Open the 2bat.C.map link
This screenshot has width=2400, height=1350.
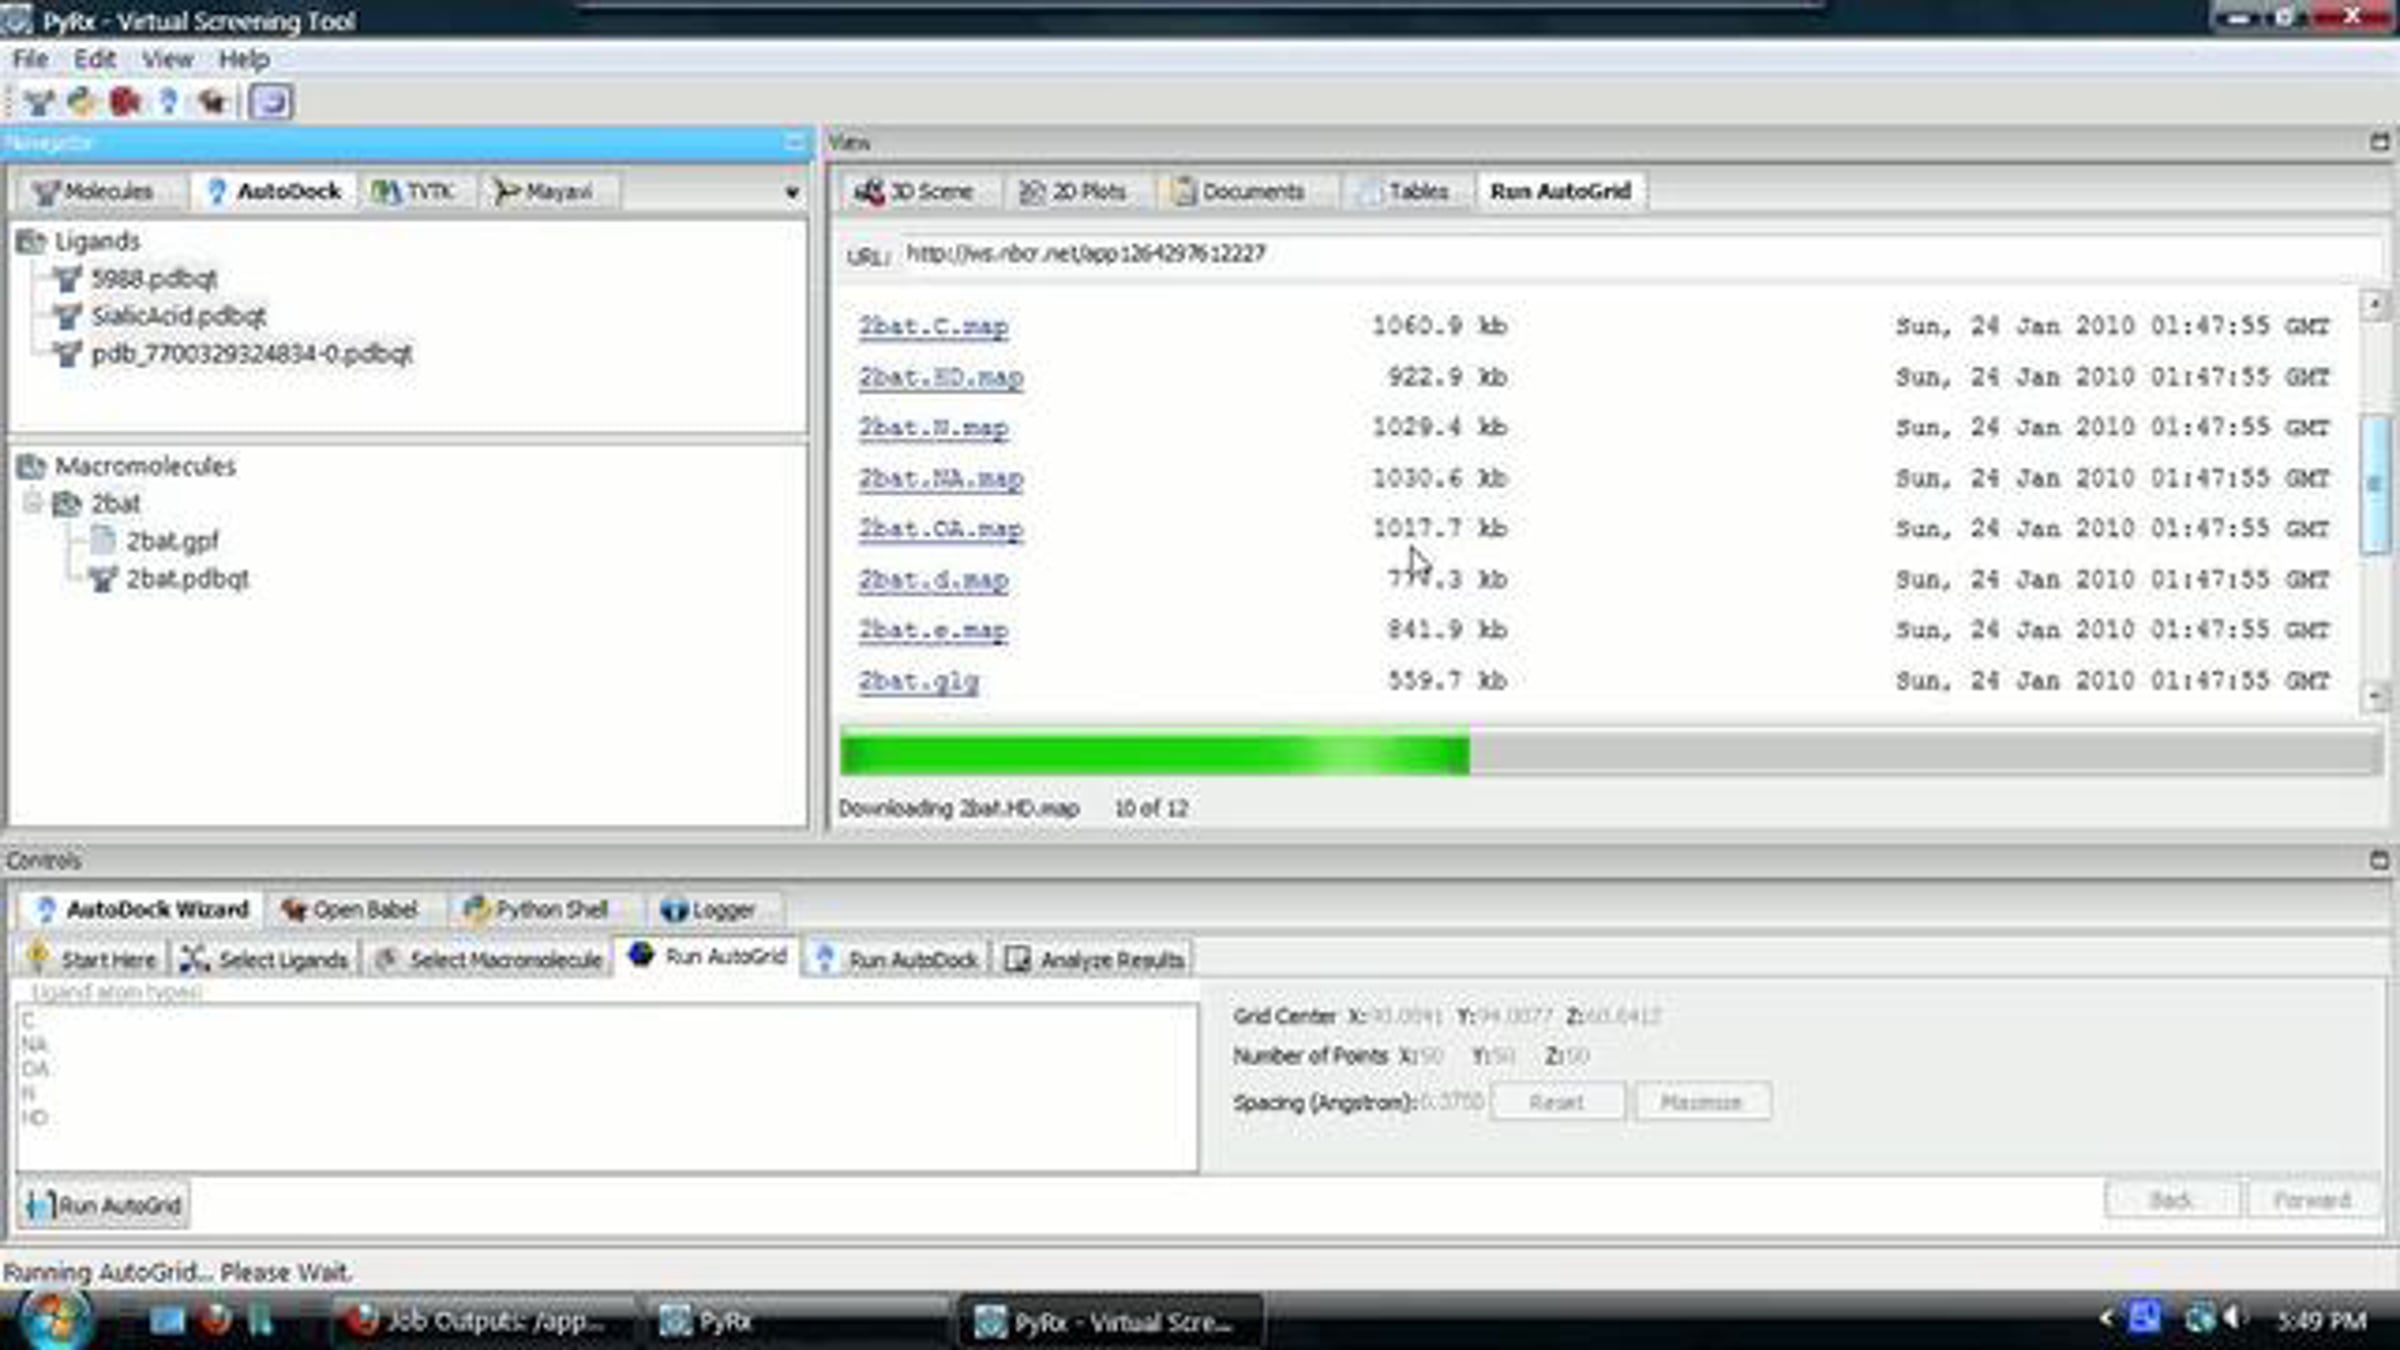pyautogui.click(x=933, y=327)
